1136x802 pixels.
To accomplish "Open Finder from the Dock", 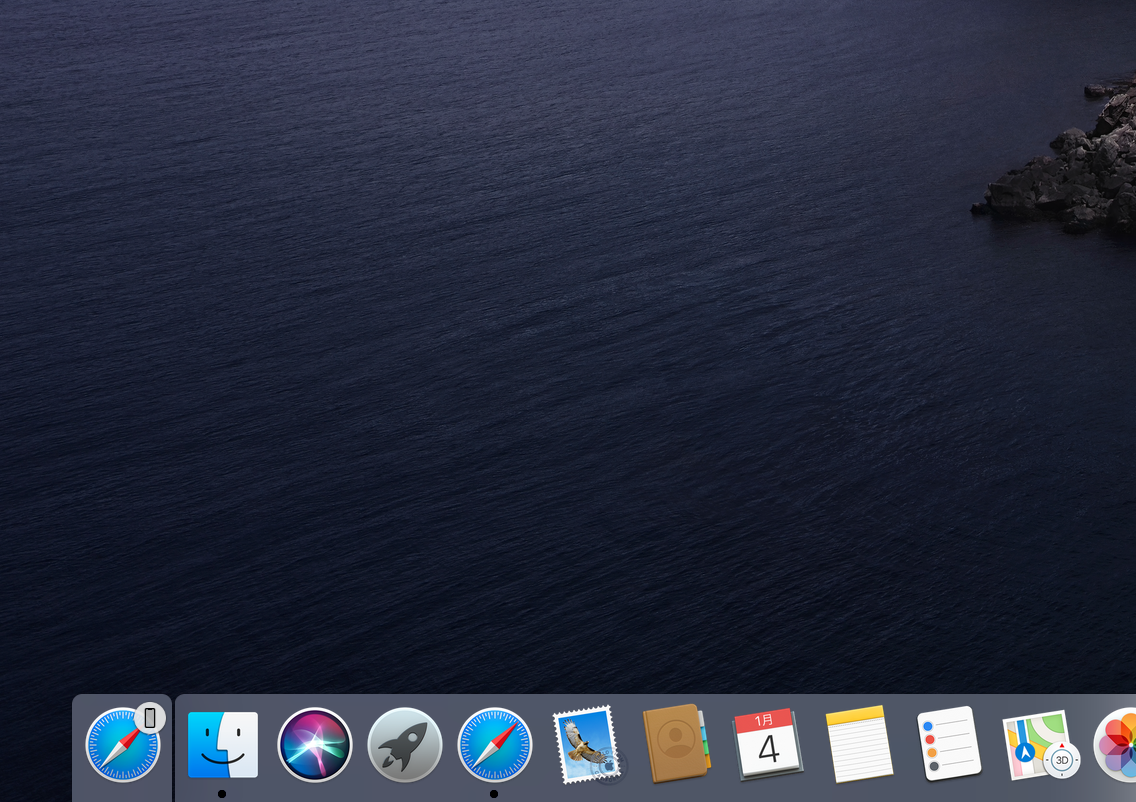I will pos(222,745).
